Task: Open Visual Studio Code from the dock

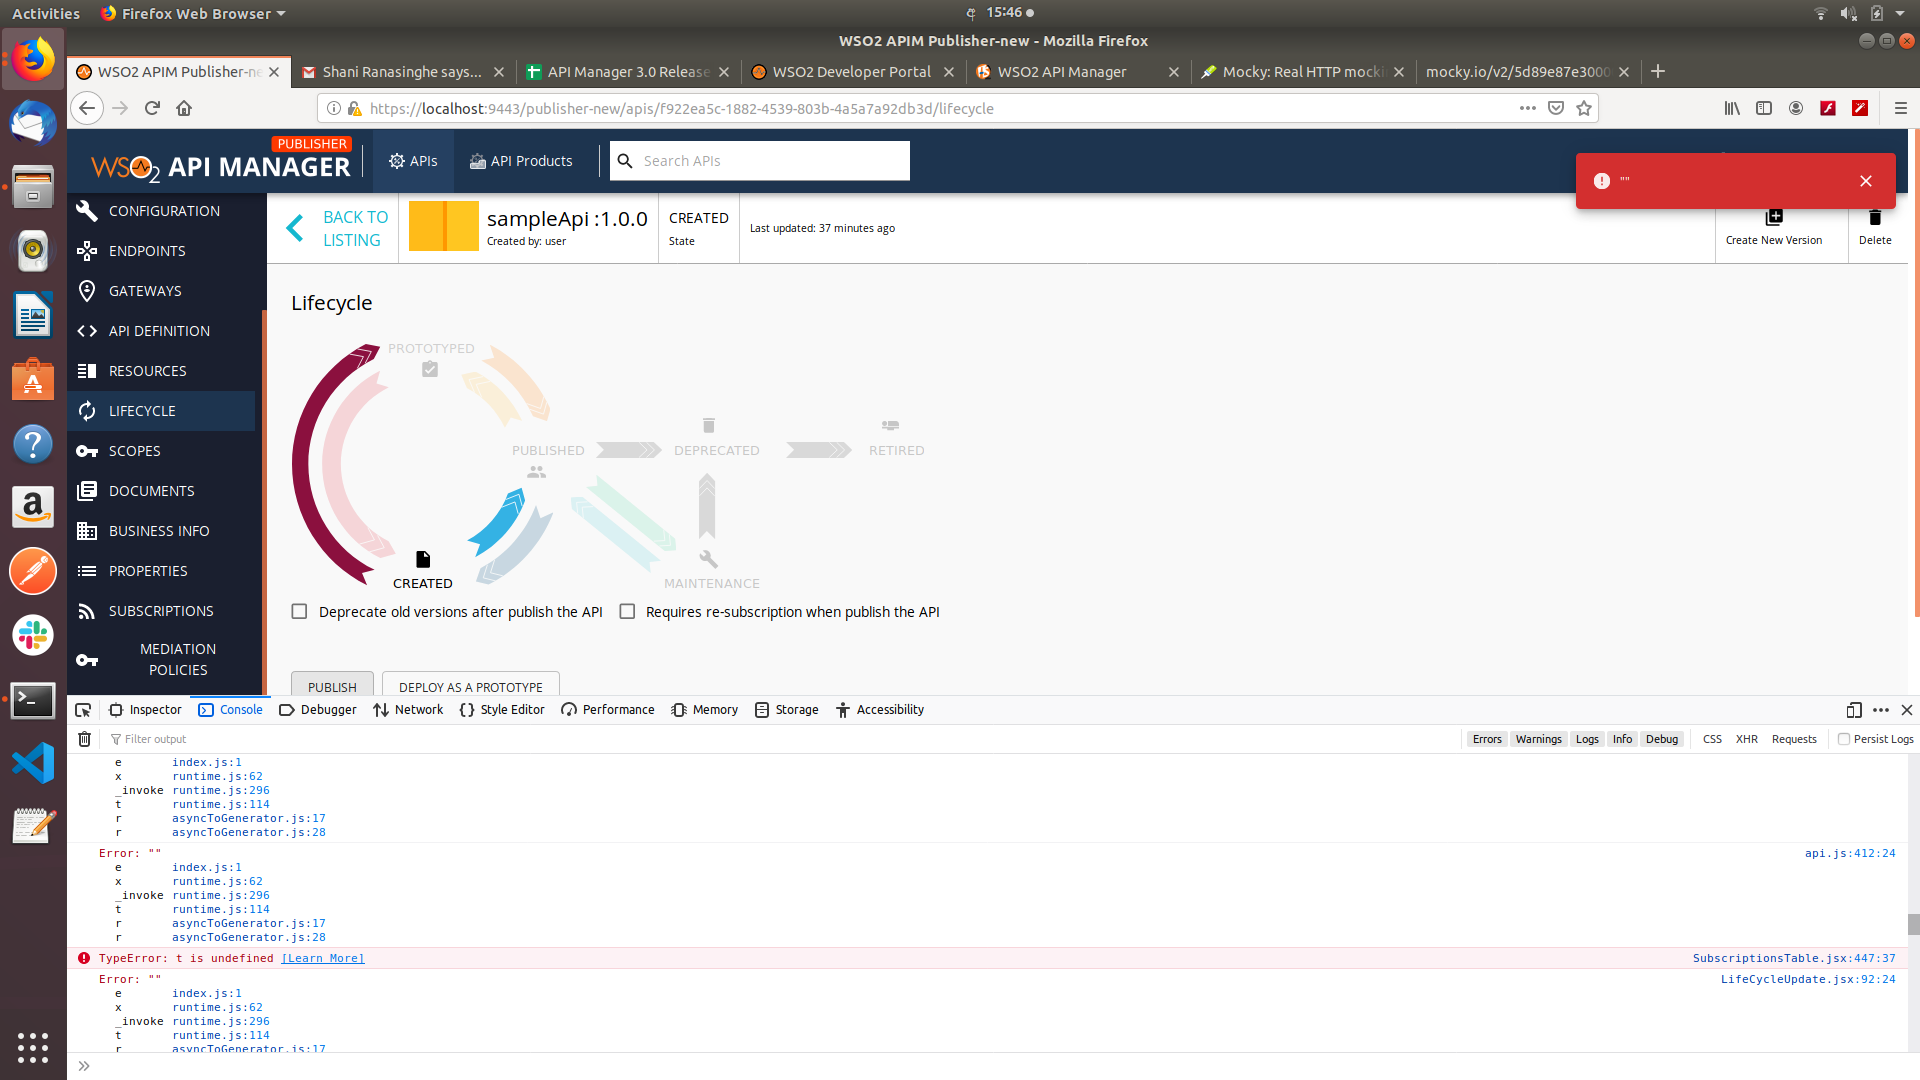Action: point(33,763)
